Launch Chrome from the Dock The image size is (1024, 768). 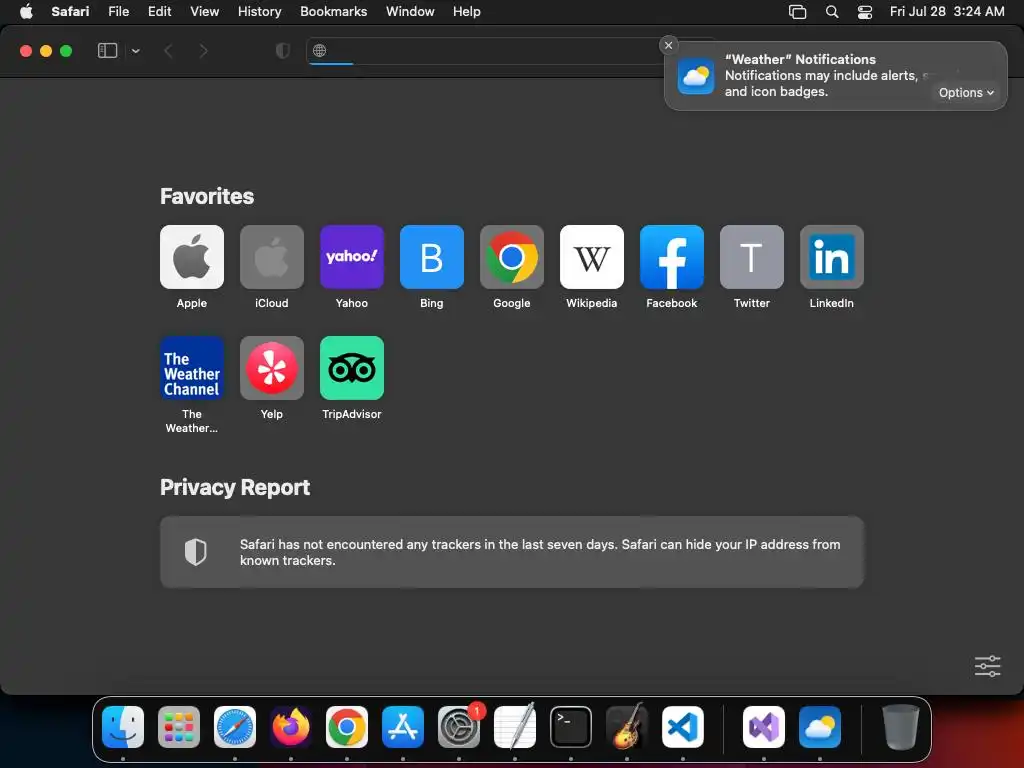[347, 727]
